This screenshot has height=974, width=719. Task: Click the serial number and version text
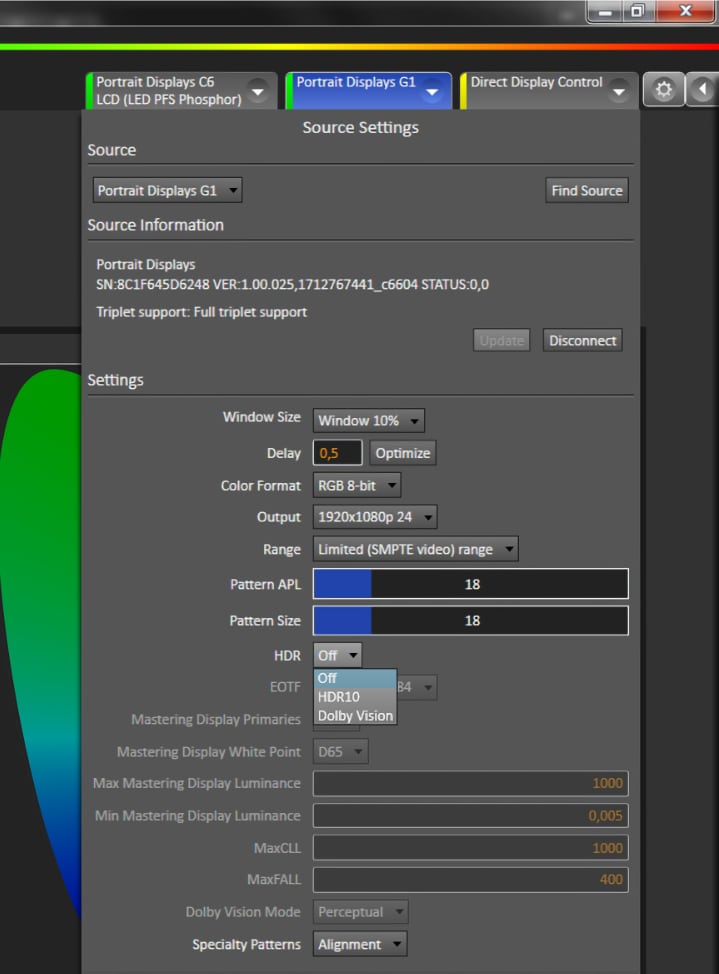click(292, 284)
